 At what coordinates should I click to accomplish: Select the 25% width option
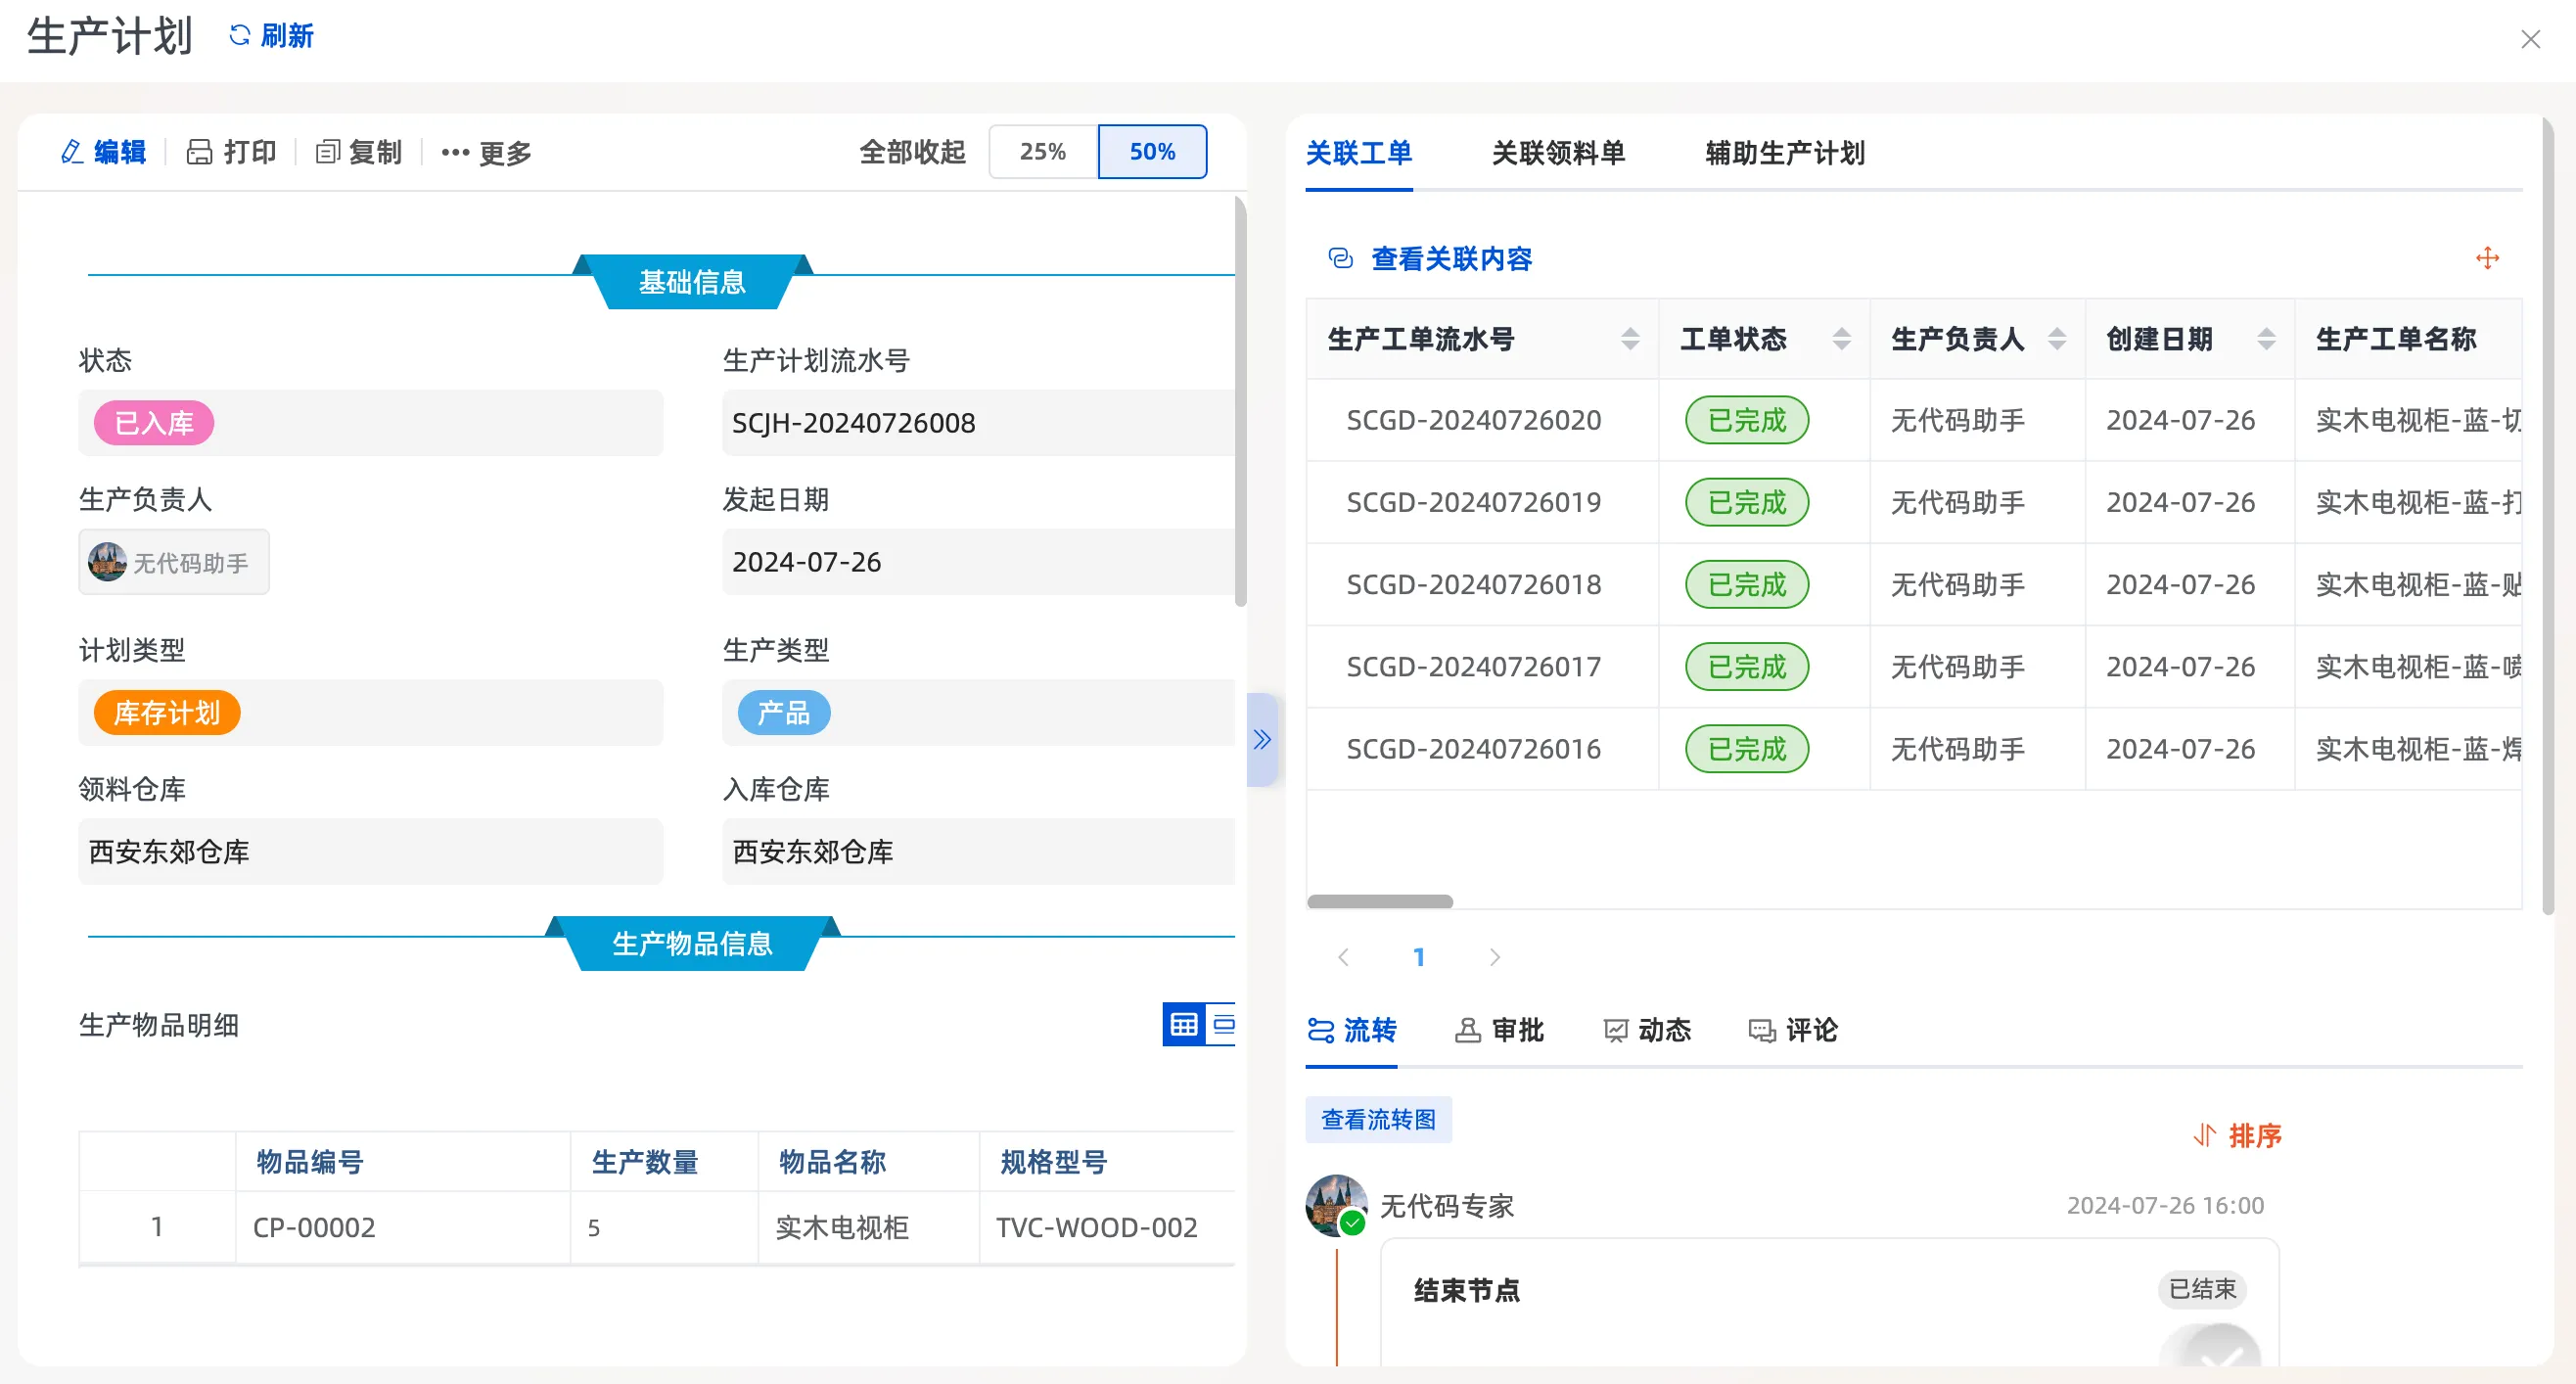(x=1042, y=152)
